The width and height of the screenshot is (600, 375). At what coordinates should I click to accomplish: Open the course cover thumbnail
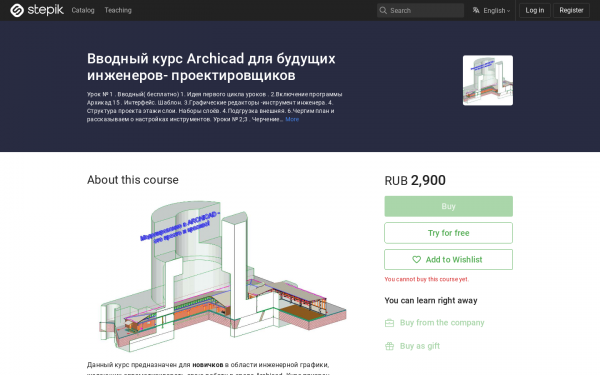488,80
